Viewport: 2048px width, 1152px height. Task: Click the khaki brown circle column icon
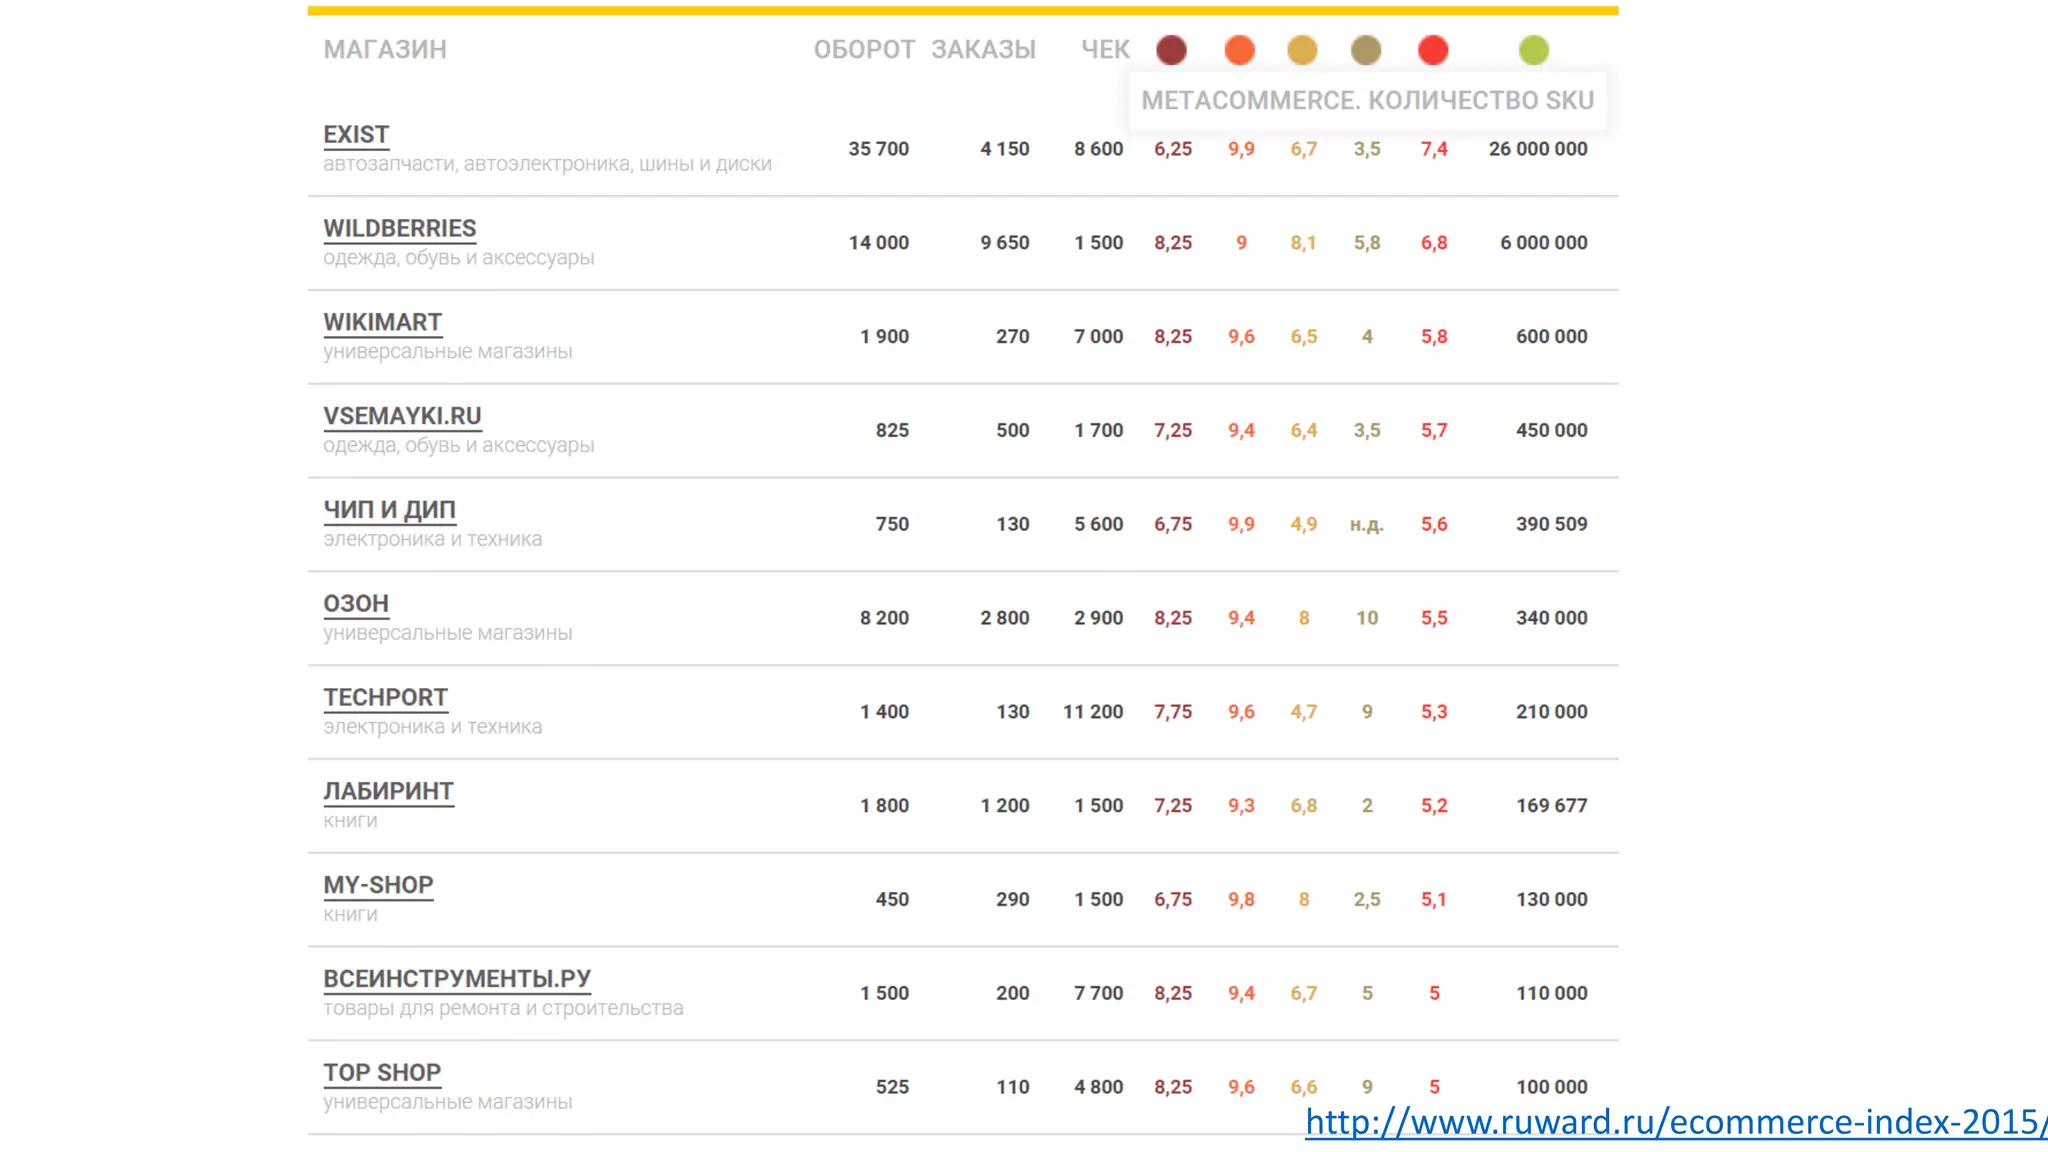click(x=1366, y=50)
